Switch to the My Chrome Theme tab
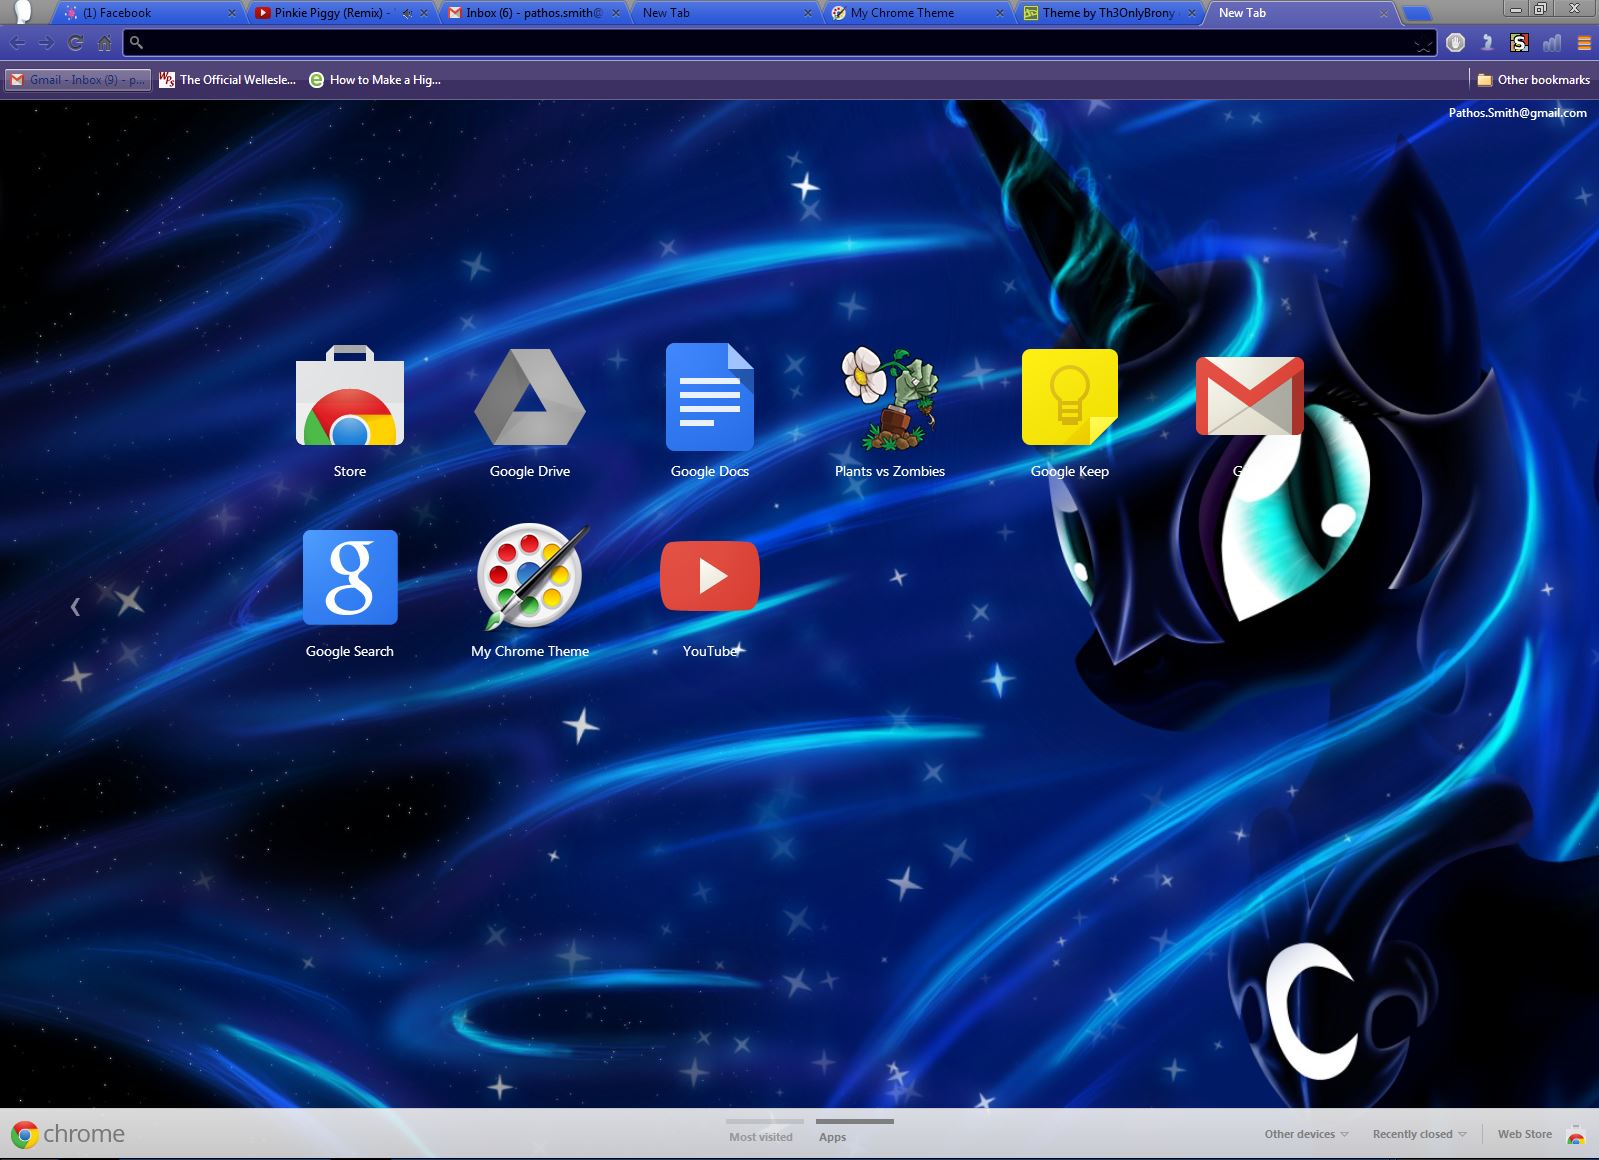 (917, 13)
